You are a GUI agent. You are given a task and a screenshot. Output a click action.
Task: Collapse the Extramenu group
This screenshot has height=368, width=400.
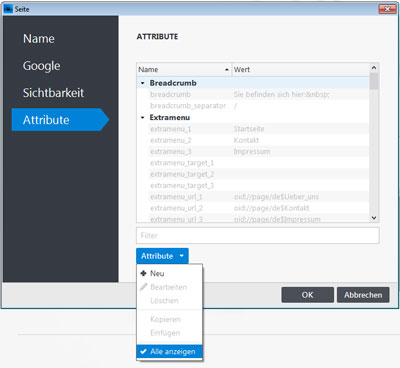(143, 118)
